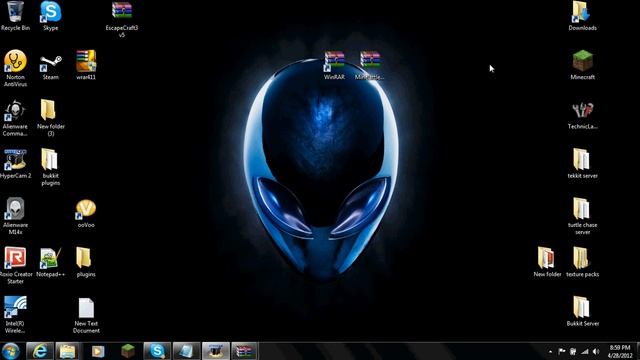Launch Internet Explorer from the taskbar
Viewport: 640px width, 360px height.
40,351
